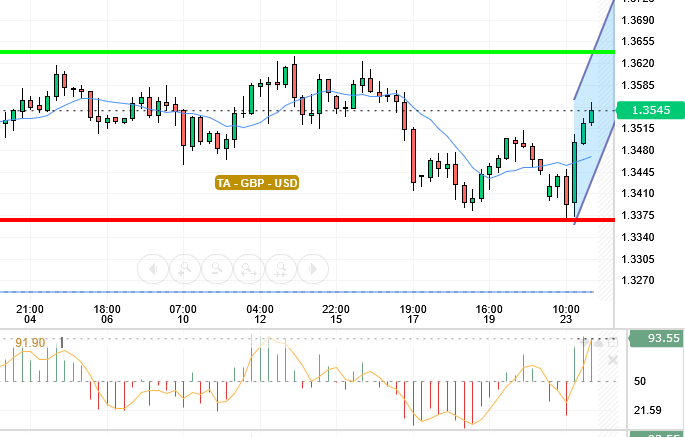Expand horizontal scale with magnifier outward-arrows button

249,269
